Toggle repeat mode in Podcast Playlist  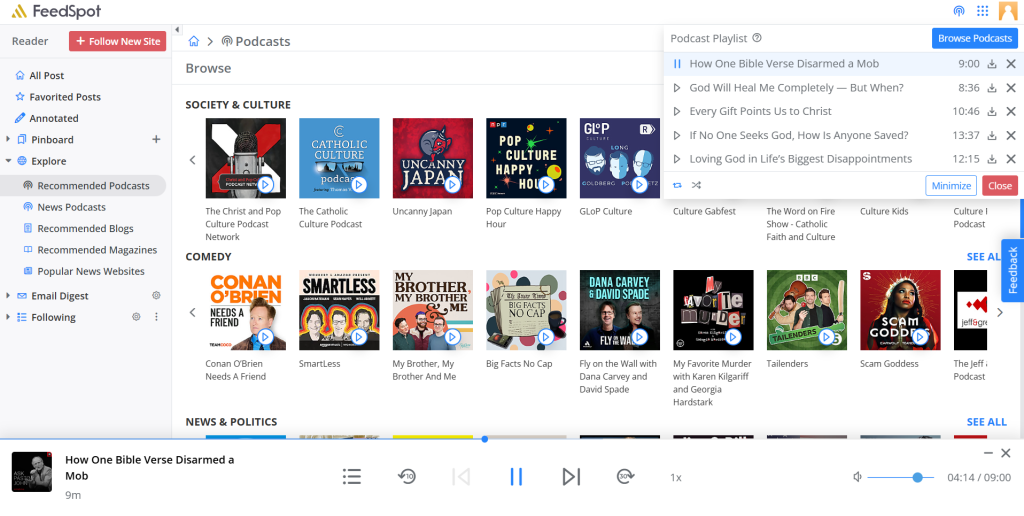click(x=677, y=185)
